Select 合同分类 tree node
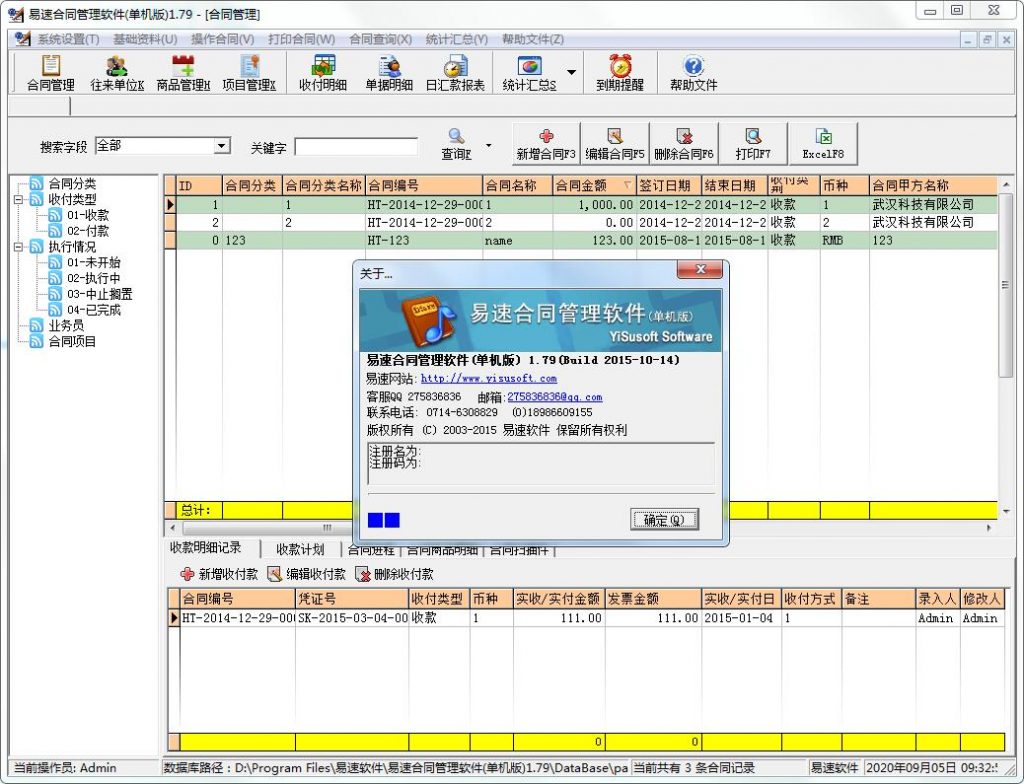Screen dimensions: 1024x784 (72, 184)
